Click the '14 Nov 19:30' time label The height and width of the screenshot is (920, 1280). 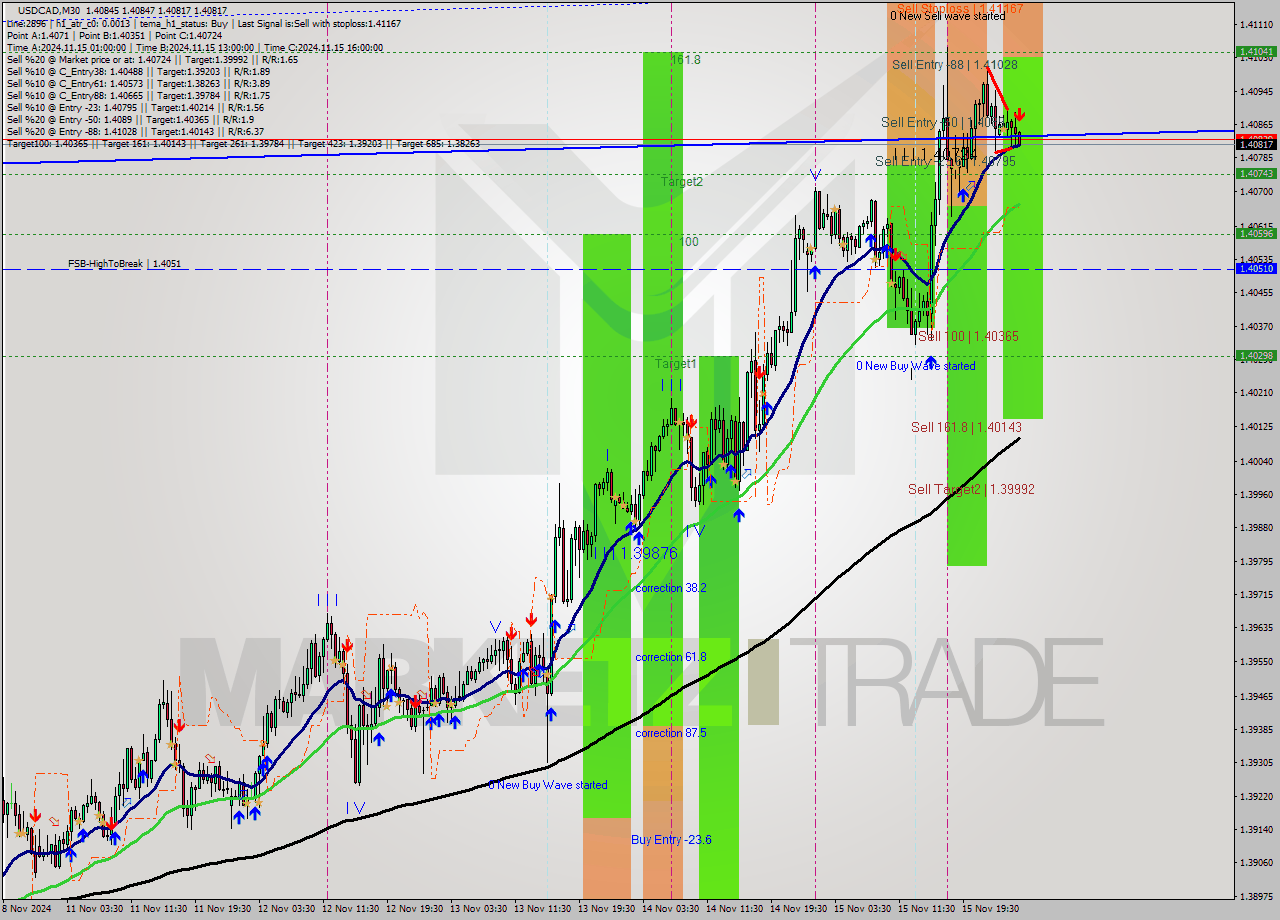coord(798,909)
